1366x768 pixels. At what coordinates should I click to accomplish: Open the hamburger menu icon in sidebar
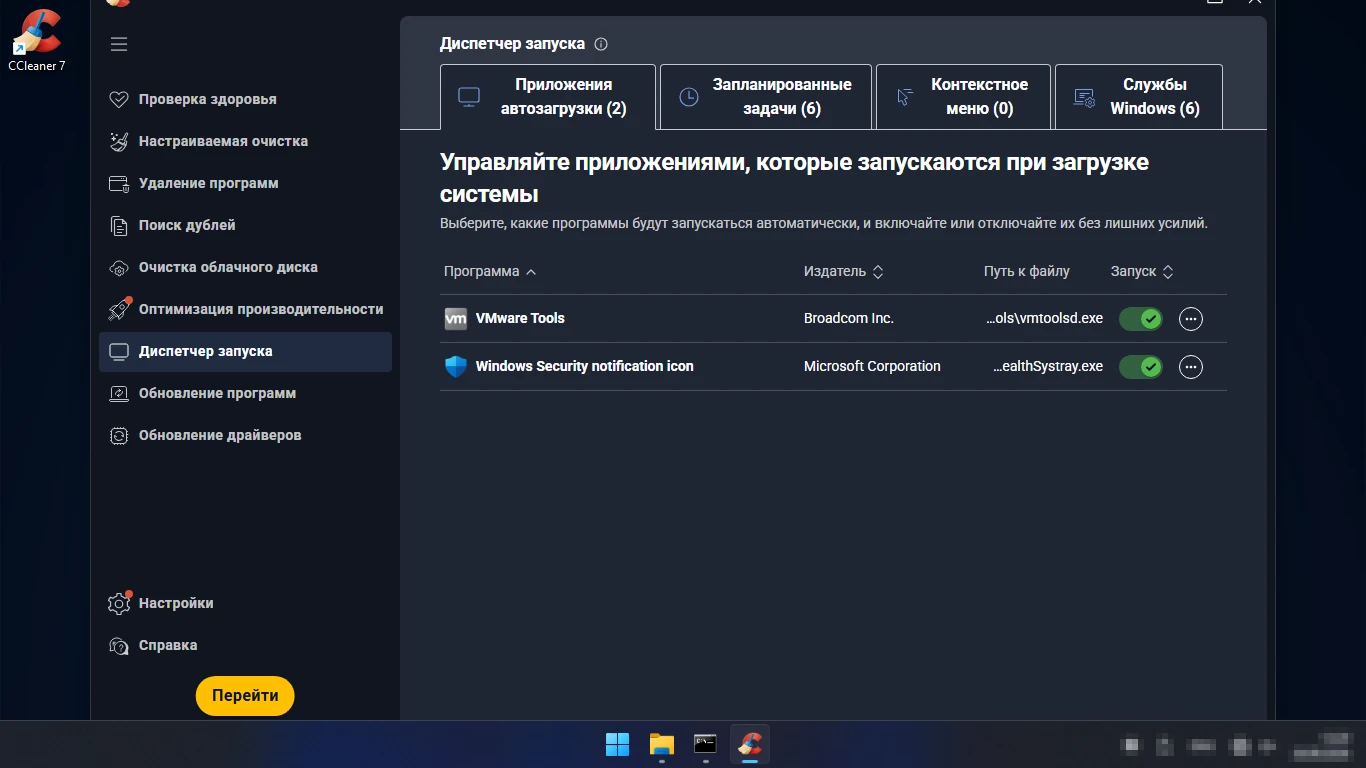pos(119,44)
